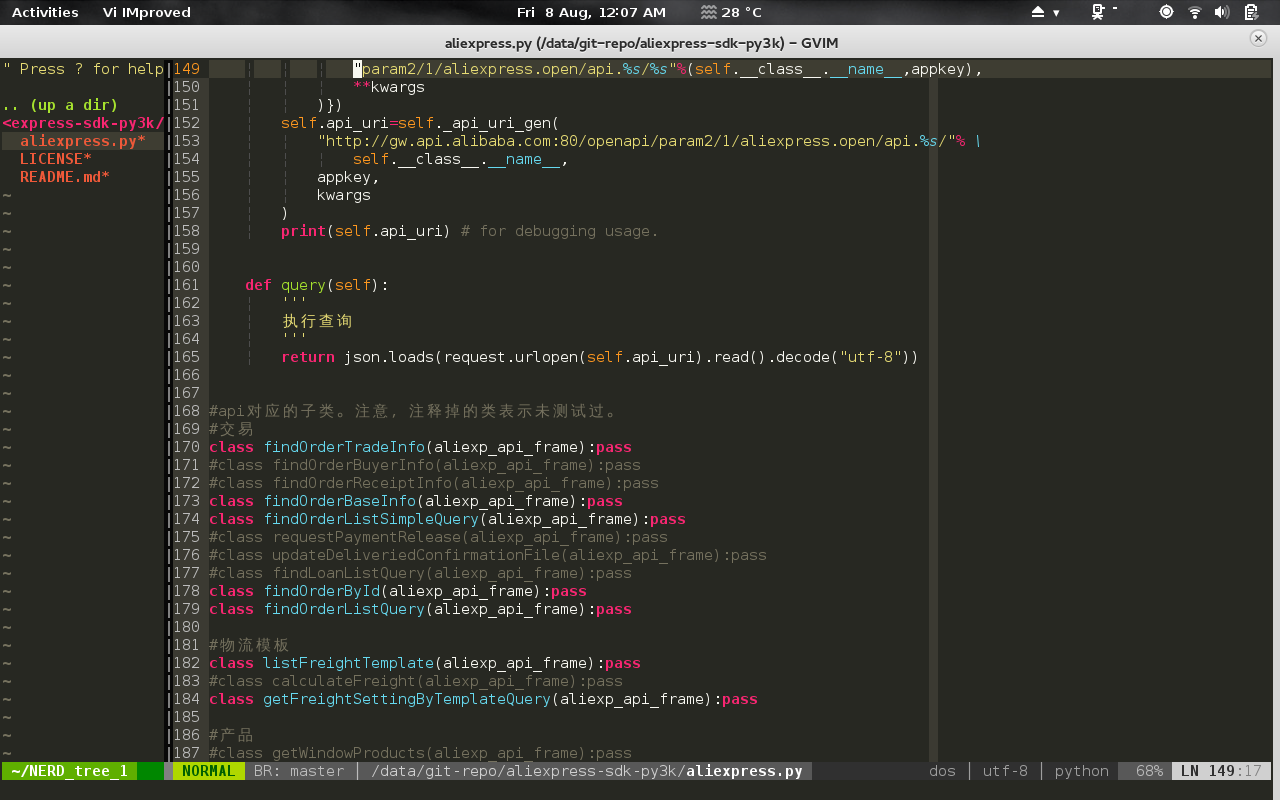The image size is (1280, 800).
Task: Click self._api_uri_gen( on line 152
Action: (x=479, y=123)
